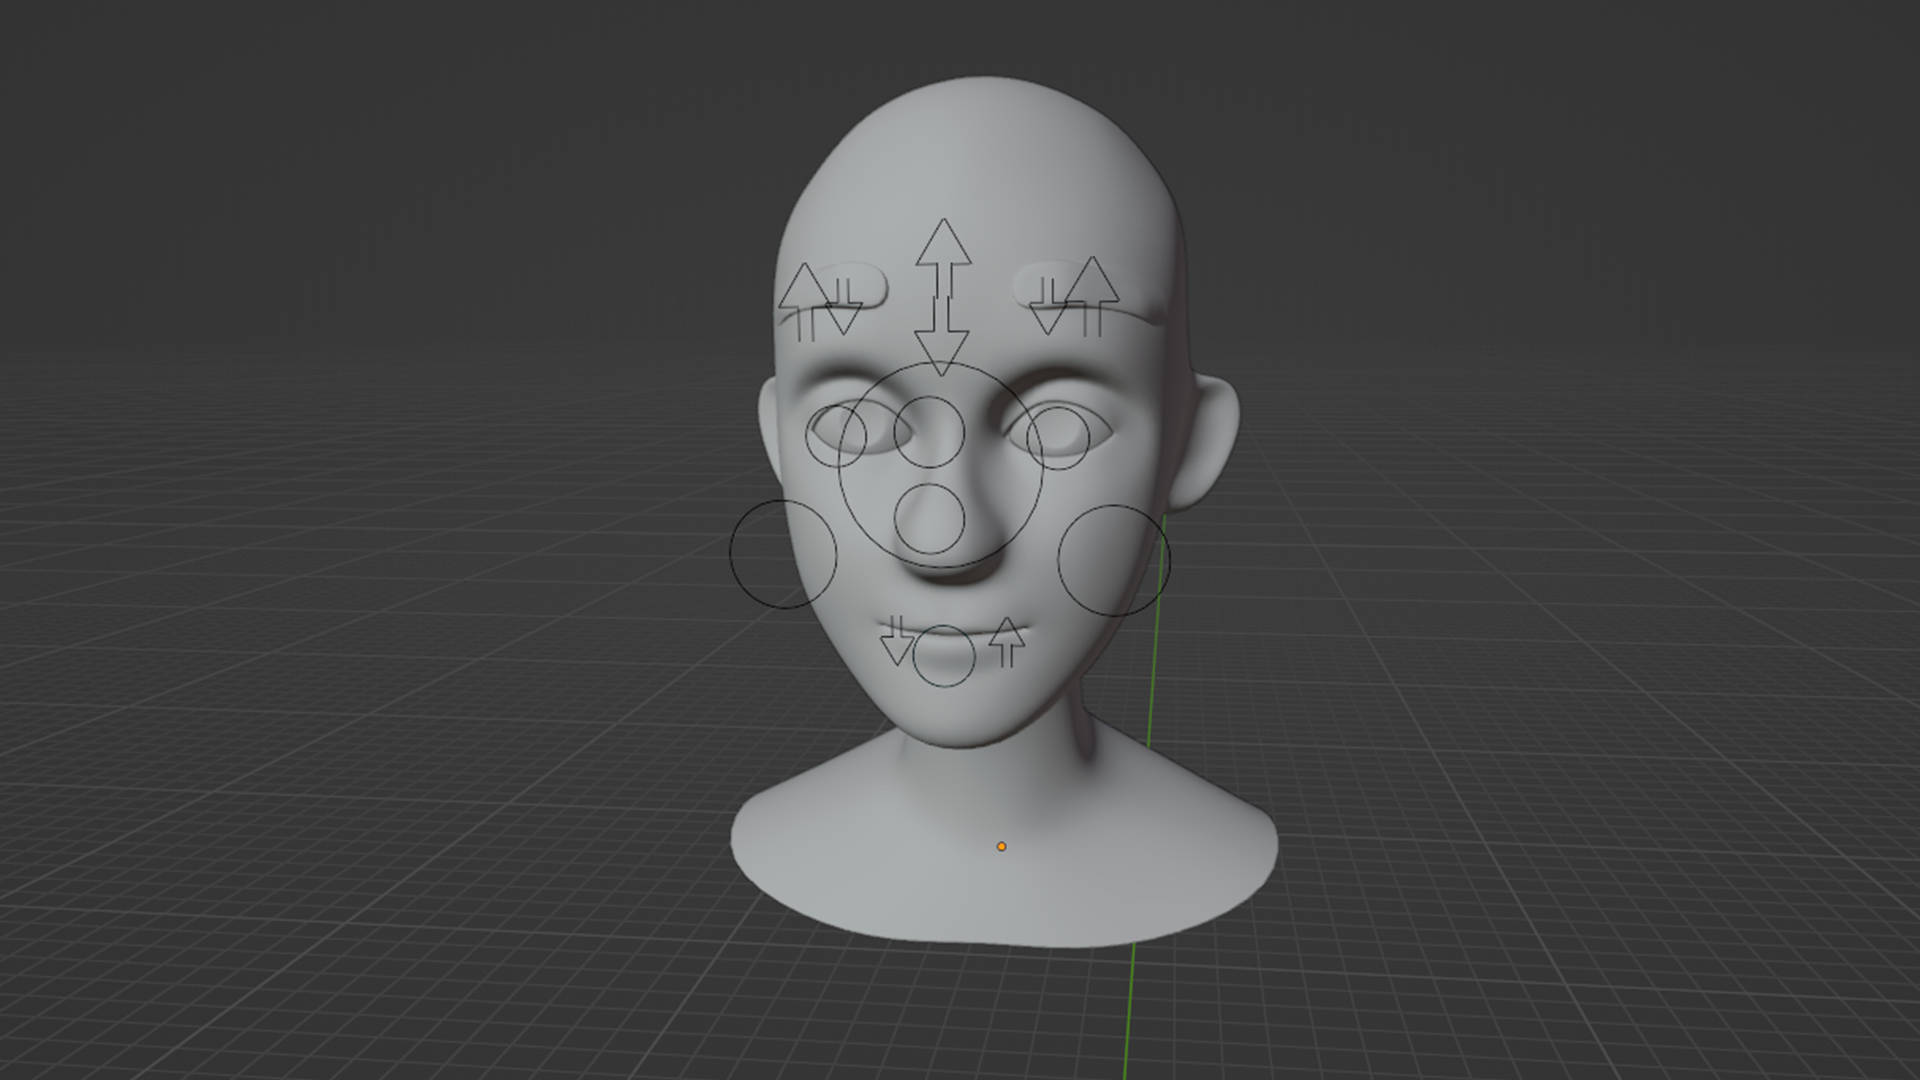Click the down arrow at the screen-left mouth corner
Image resolution: width=1920 pixels, height=1080 pixels.
coord(898,645)
